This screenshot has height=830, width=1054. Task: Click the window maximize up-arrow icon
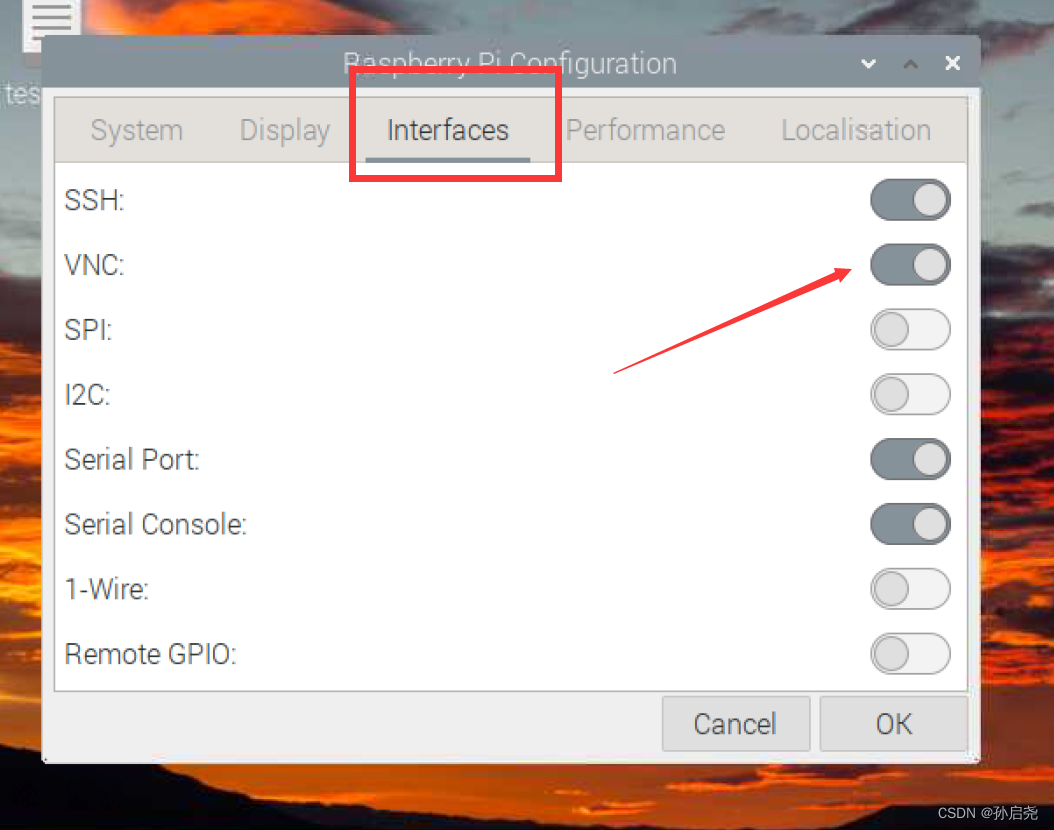point(911,64)
